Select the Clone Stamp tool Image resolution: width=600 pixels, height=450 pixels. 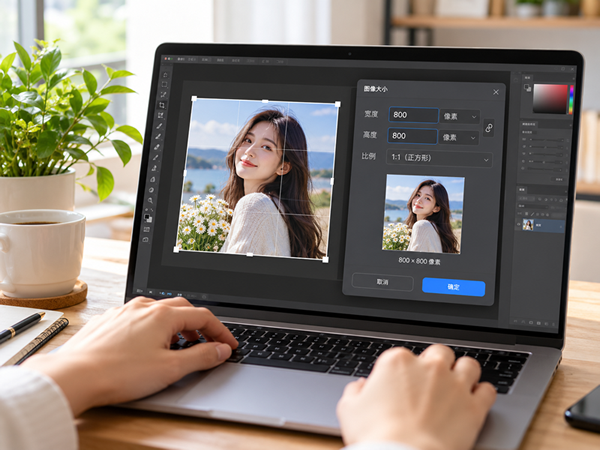click(x=154, y=168)
